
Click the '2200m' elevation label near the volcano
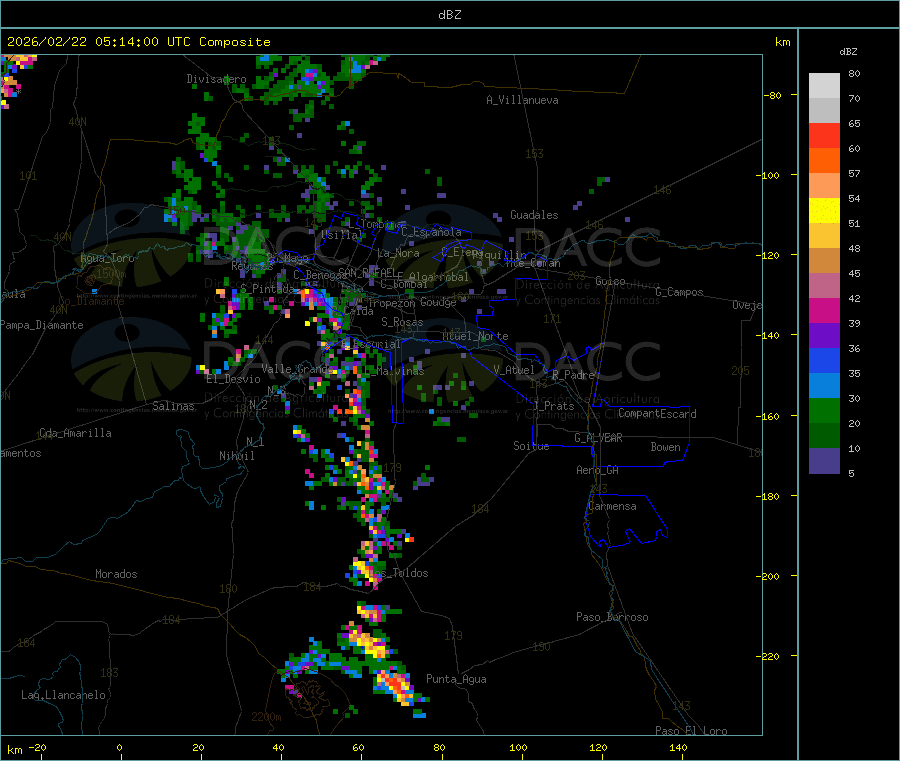point(266,717)
